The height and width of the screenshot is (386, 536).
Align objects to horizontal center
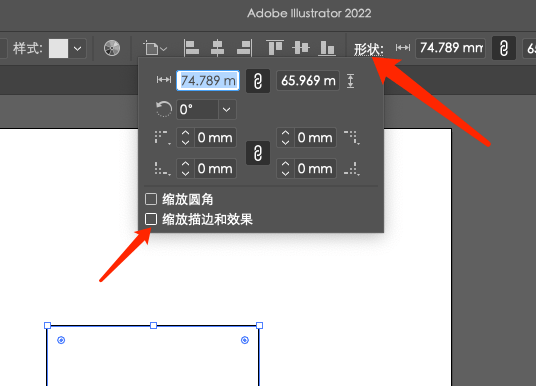(217, 48)
